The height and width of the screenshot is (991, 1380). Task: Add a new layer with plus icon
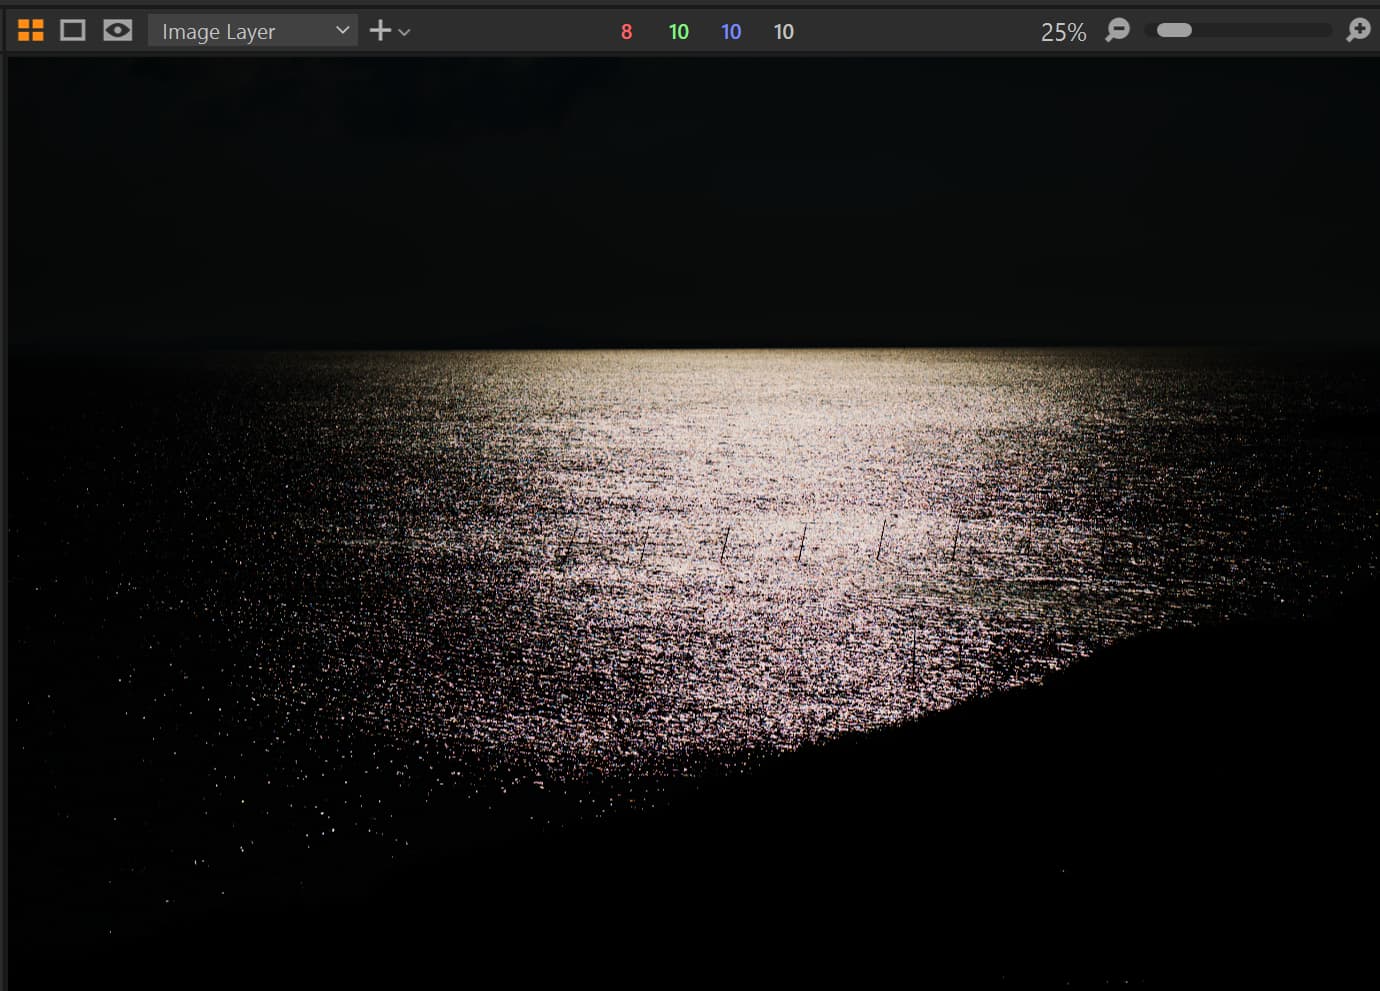click(x=379, y=31)
